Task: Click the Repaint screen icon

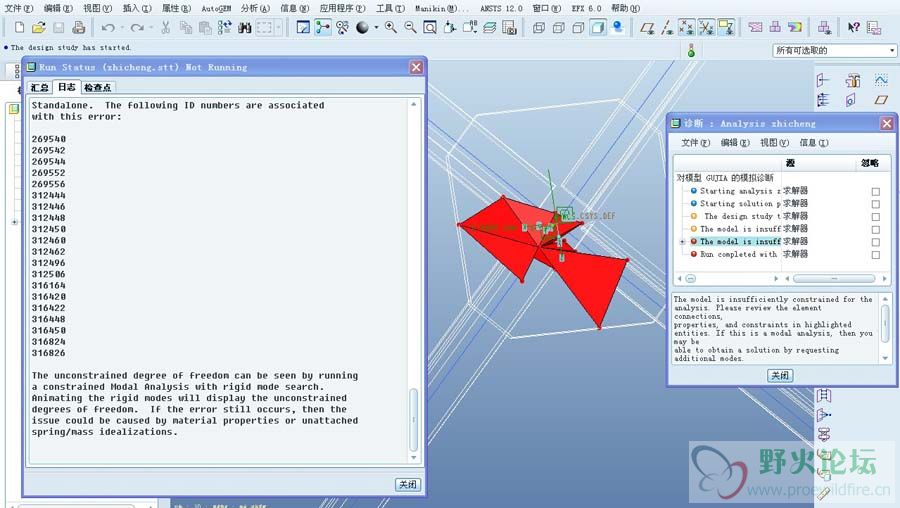Action: [303, 27]
